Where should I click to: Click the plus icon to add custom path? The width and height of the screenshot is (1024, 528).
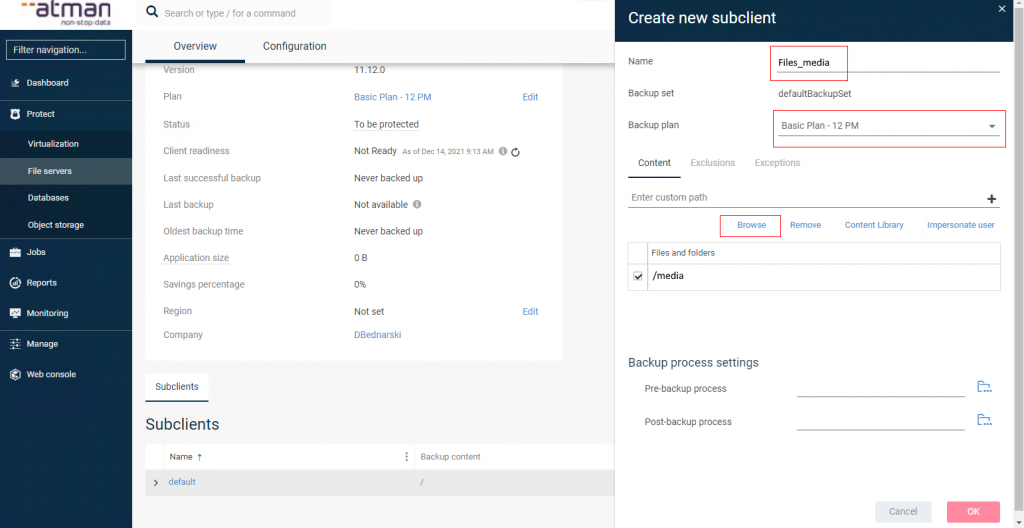tap(991, 199)
